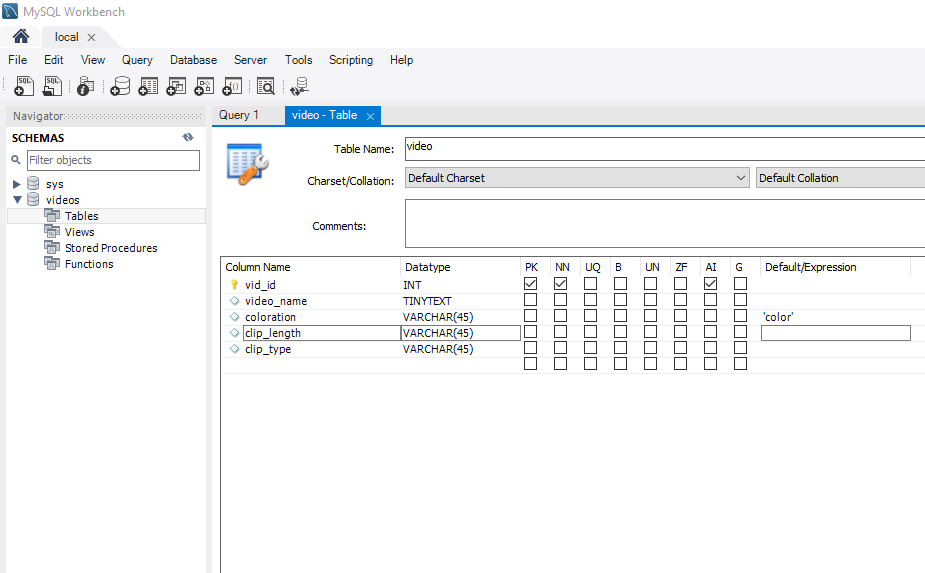
Task: Click the MySQL Workbench dolphin logo
Action: point(10,11)
